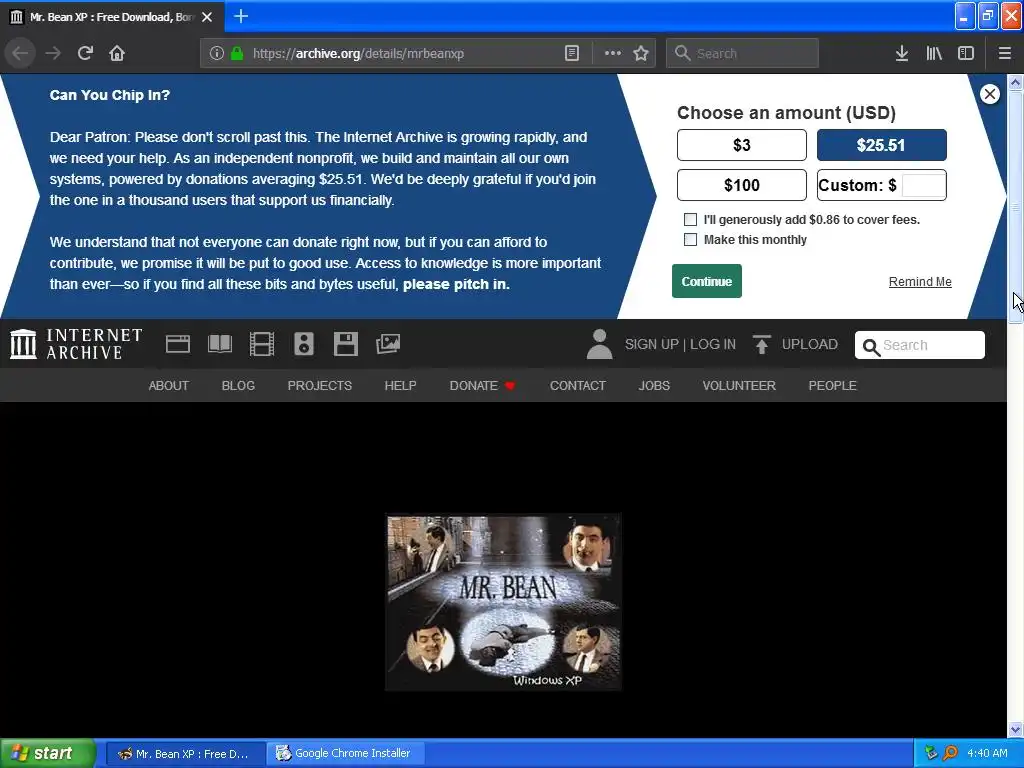Image resolution: width=1024 pixels, height=768 pixels.
Task: Click the user avatar icon
Action: coord(599,344)
